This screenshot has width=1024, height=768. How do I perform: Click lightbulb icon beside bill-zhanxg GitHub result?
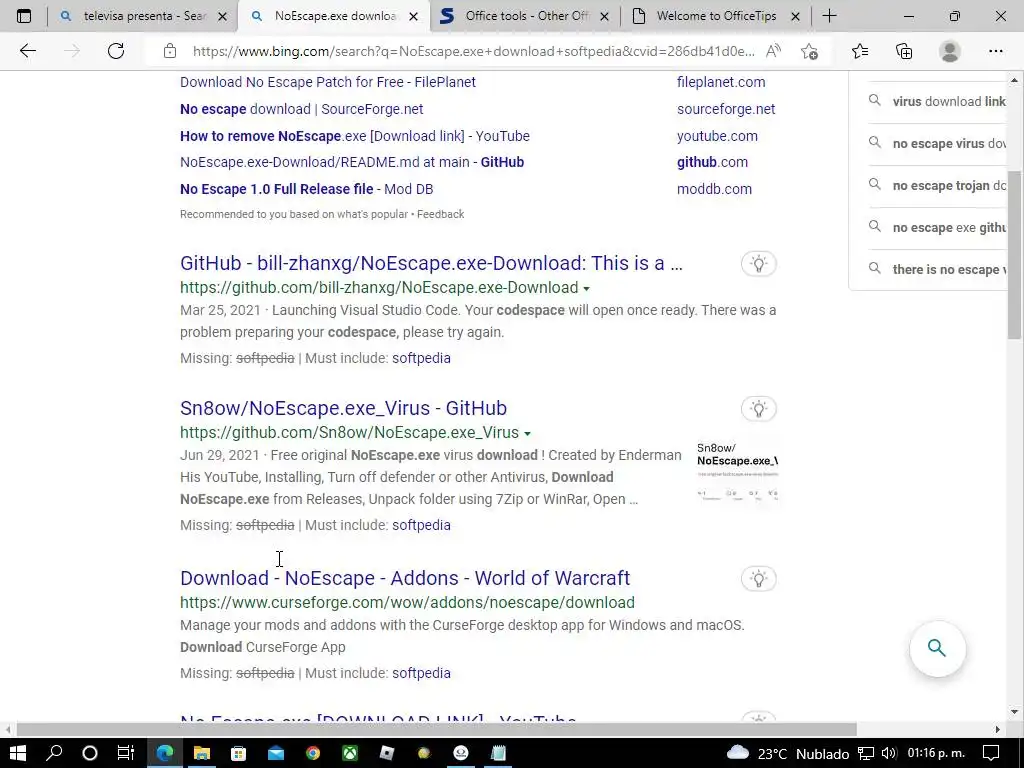coord(758,264)
